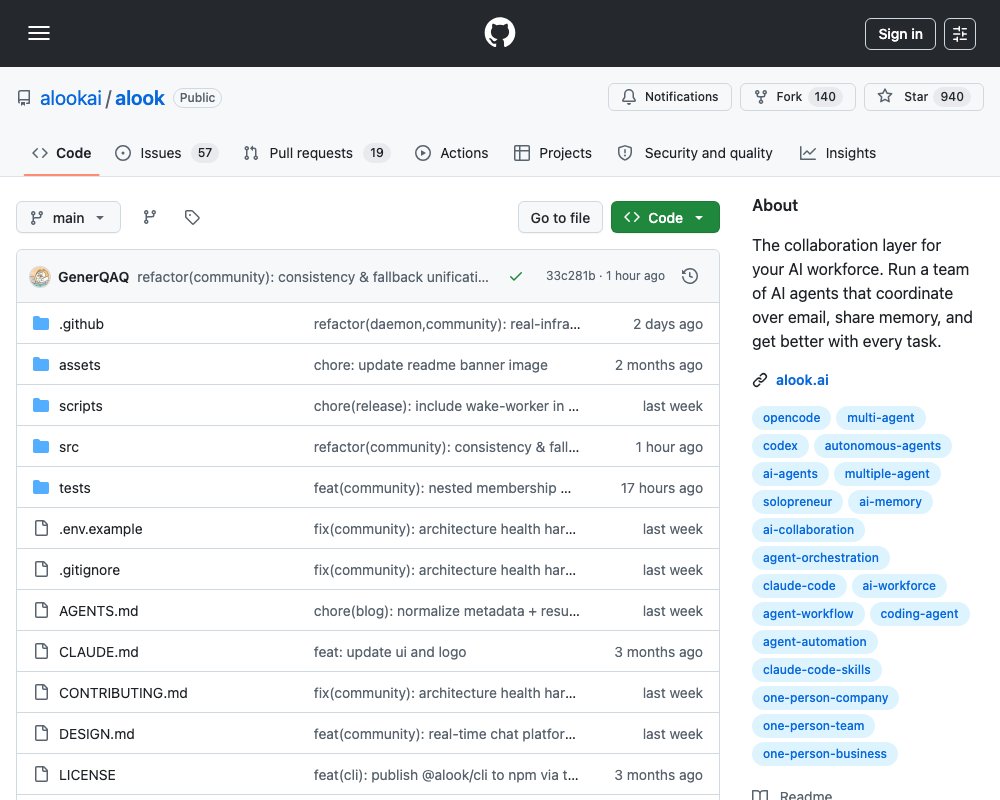1000x800 pixels.
Task: Open the CLAUDE.md file
Action: (x=98, y=652)
